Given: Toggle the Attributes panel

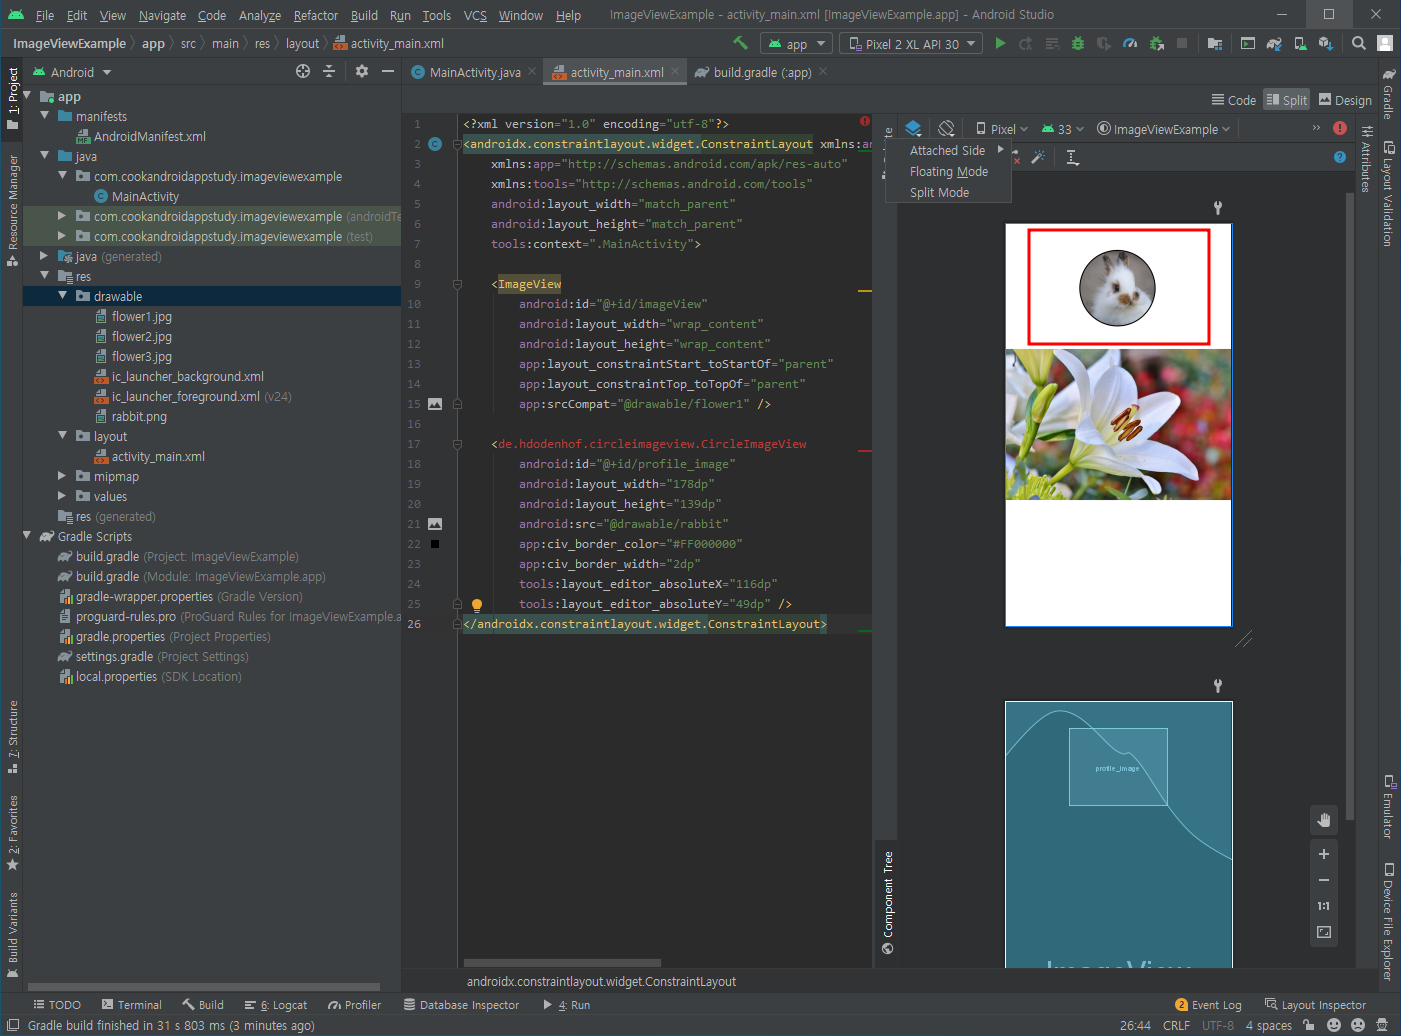Looking at the screenshot, I should coord(1365,158).
